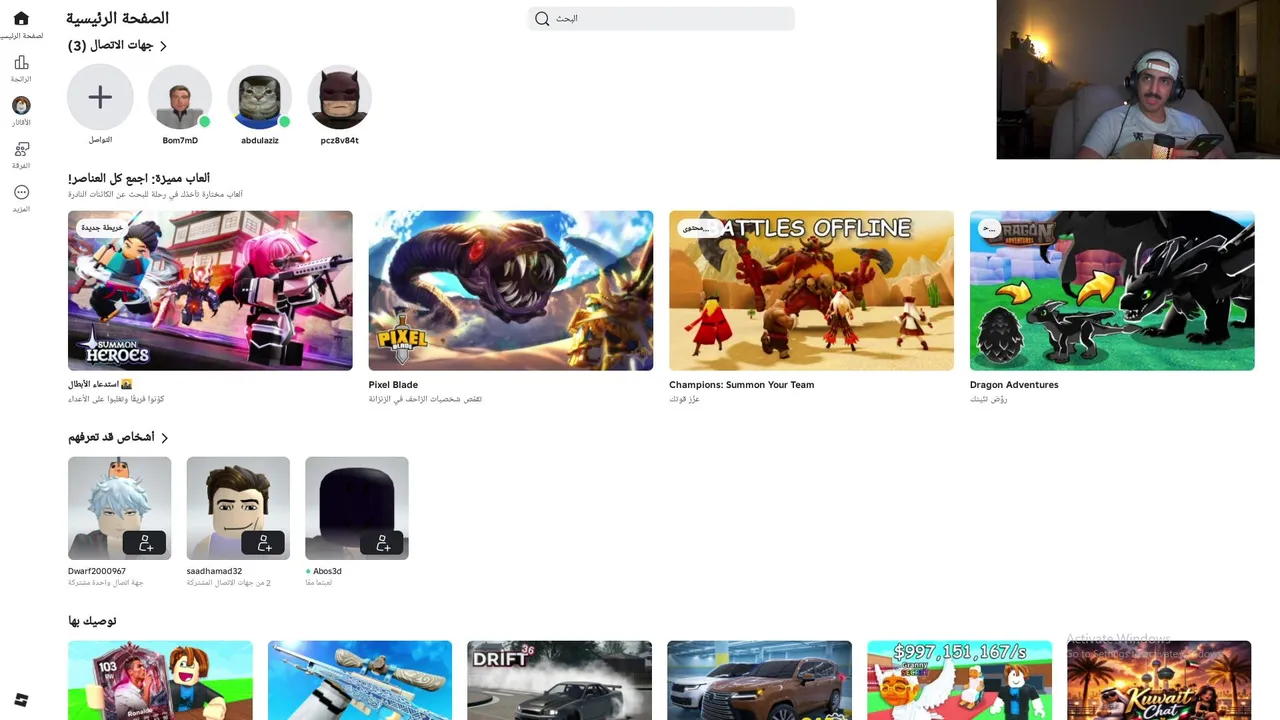Viewport: 1280px width, 720px height.
Task: Click the 'التواصل' label under plus button
Action: 100,140
